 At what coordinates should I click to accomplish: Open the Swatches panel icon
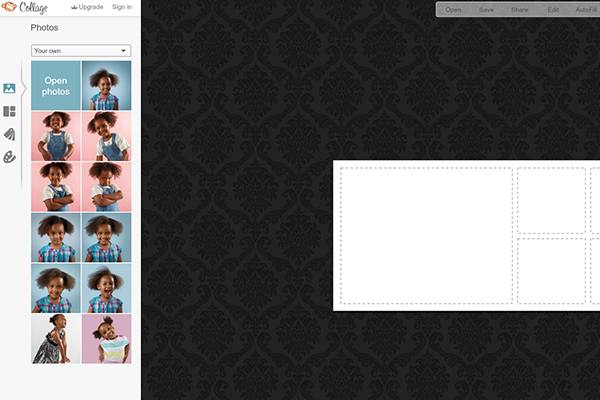[x=10, y=134]
